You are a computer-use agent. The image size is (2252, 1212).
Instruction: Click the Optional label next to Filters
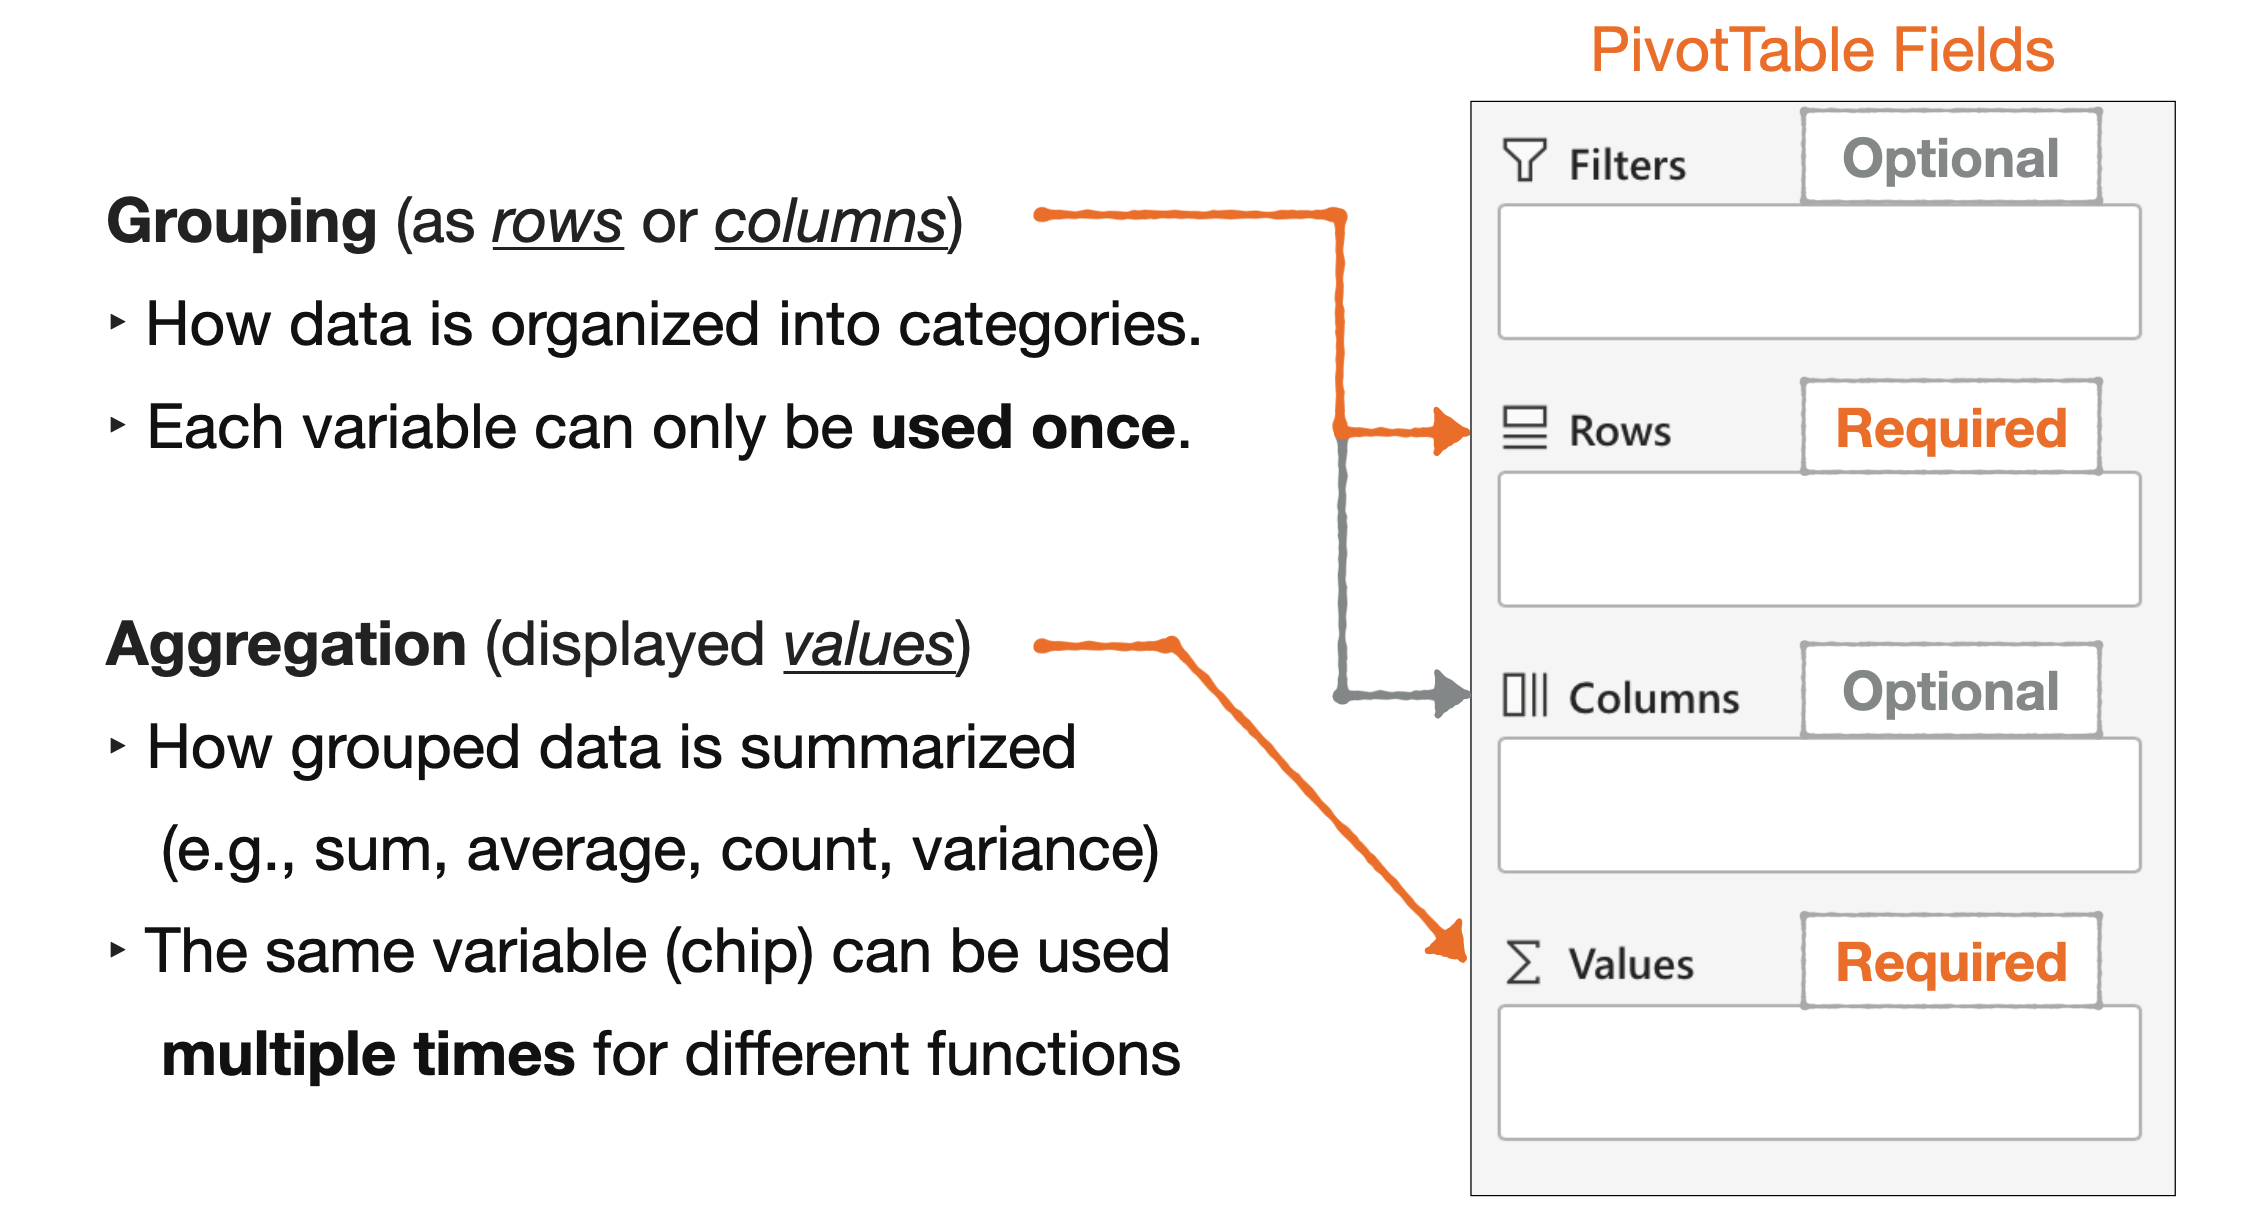click(1950, 158)
